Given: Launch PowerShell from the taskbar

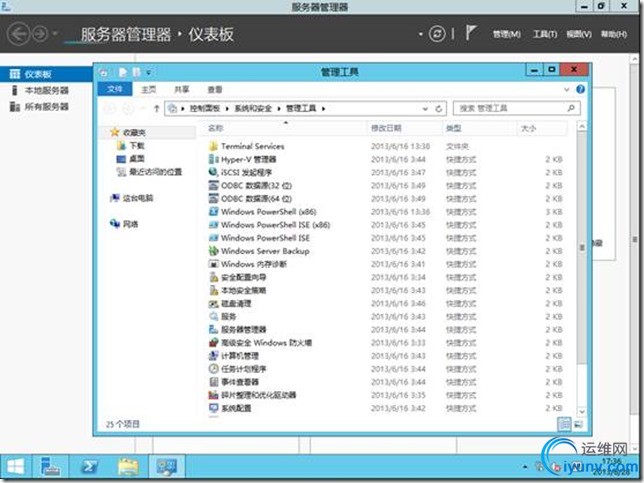Looking at the screenshot, I should tap(89, 467).
